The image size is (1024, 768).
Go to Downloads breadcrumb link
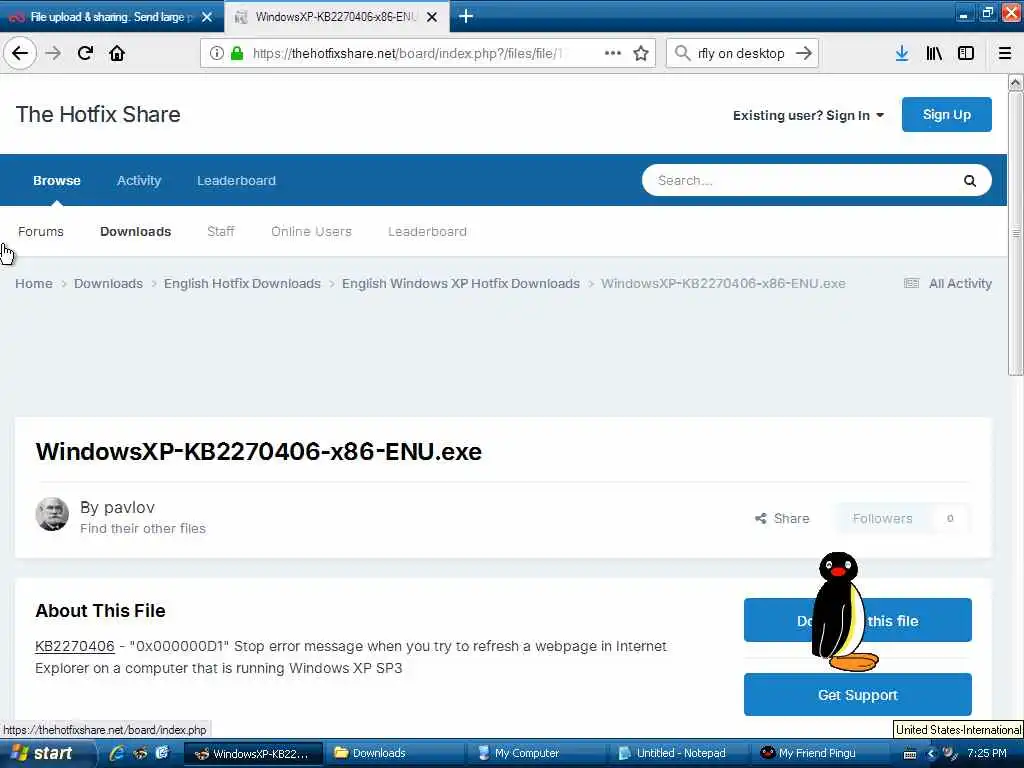point(108,283)
